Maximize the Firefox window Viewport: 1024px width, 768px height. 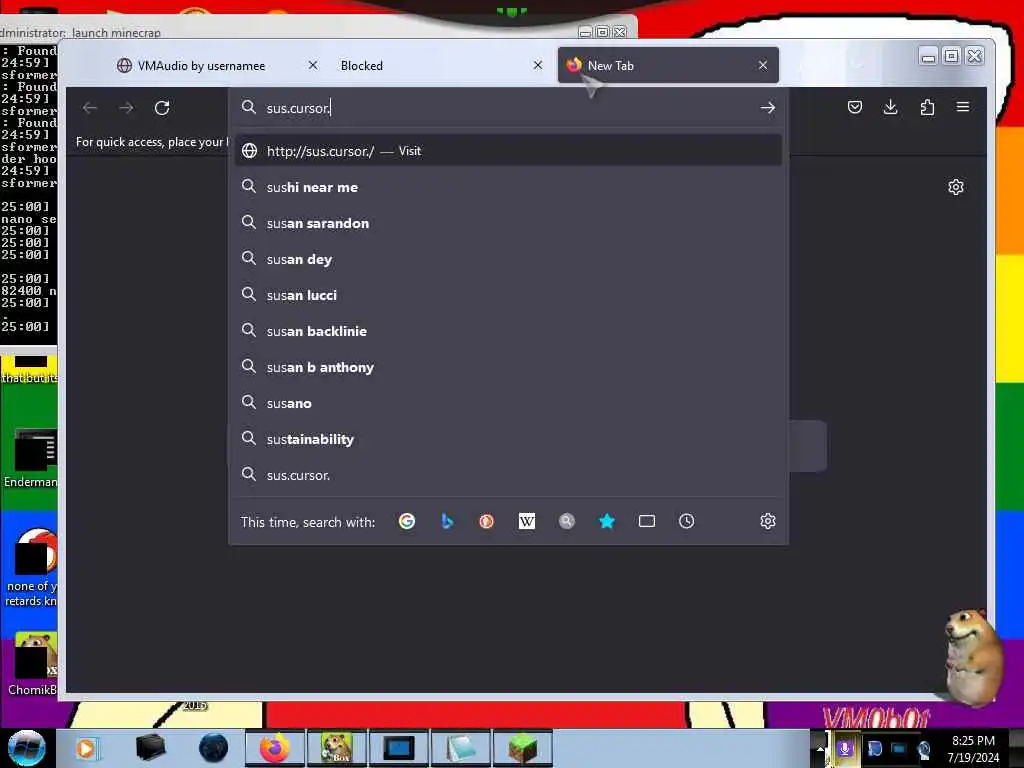[951, 57]
